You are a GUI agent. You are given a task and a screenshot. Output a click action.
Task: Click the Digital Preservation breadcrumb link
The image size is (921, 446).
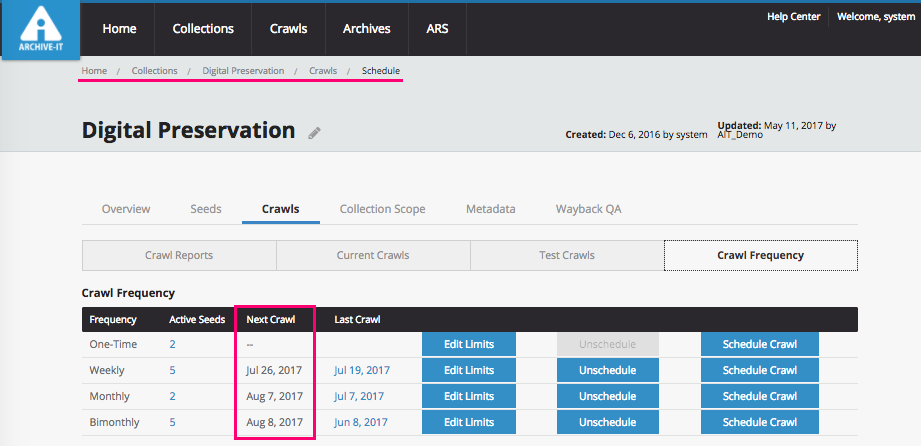[x=243, y=71]
